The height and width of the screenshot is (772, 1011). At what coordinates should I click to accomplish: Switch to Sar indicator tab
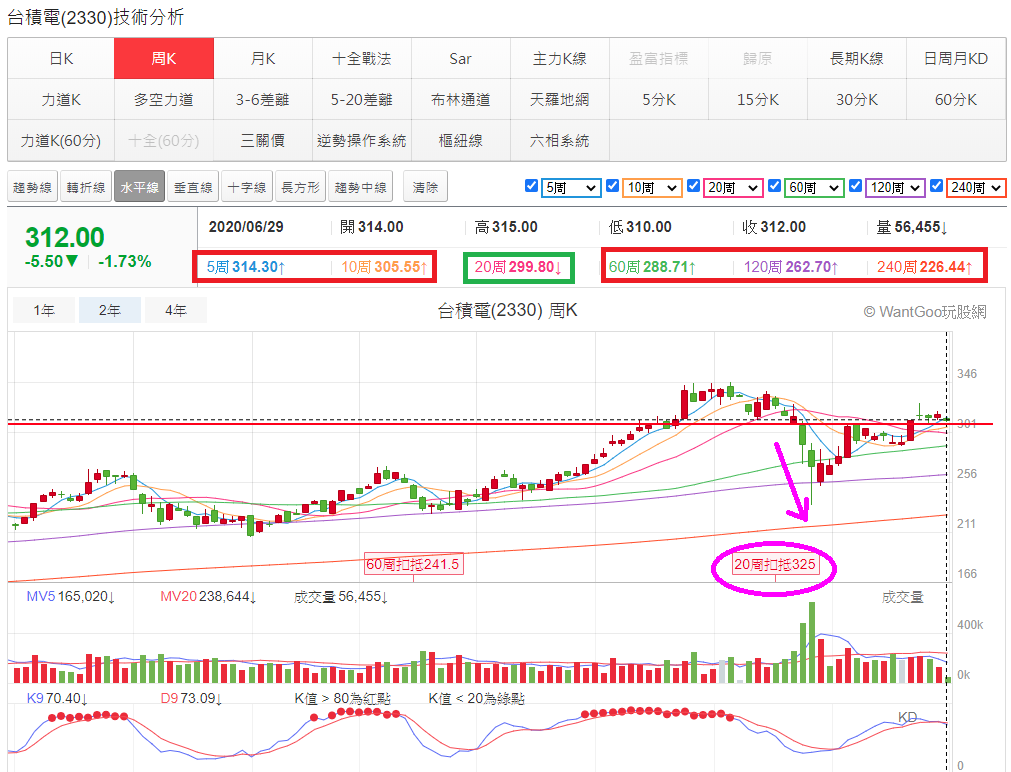point(460,59)
